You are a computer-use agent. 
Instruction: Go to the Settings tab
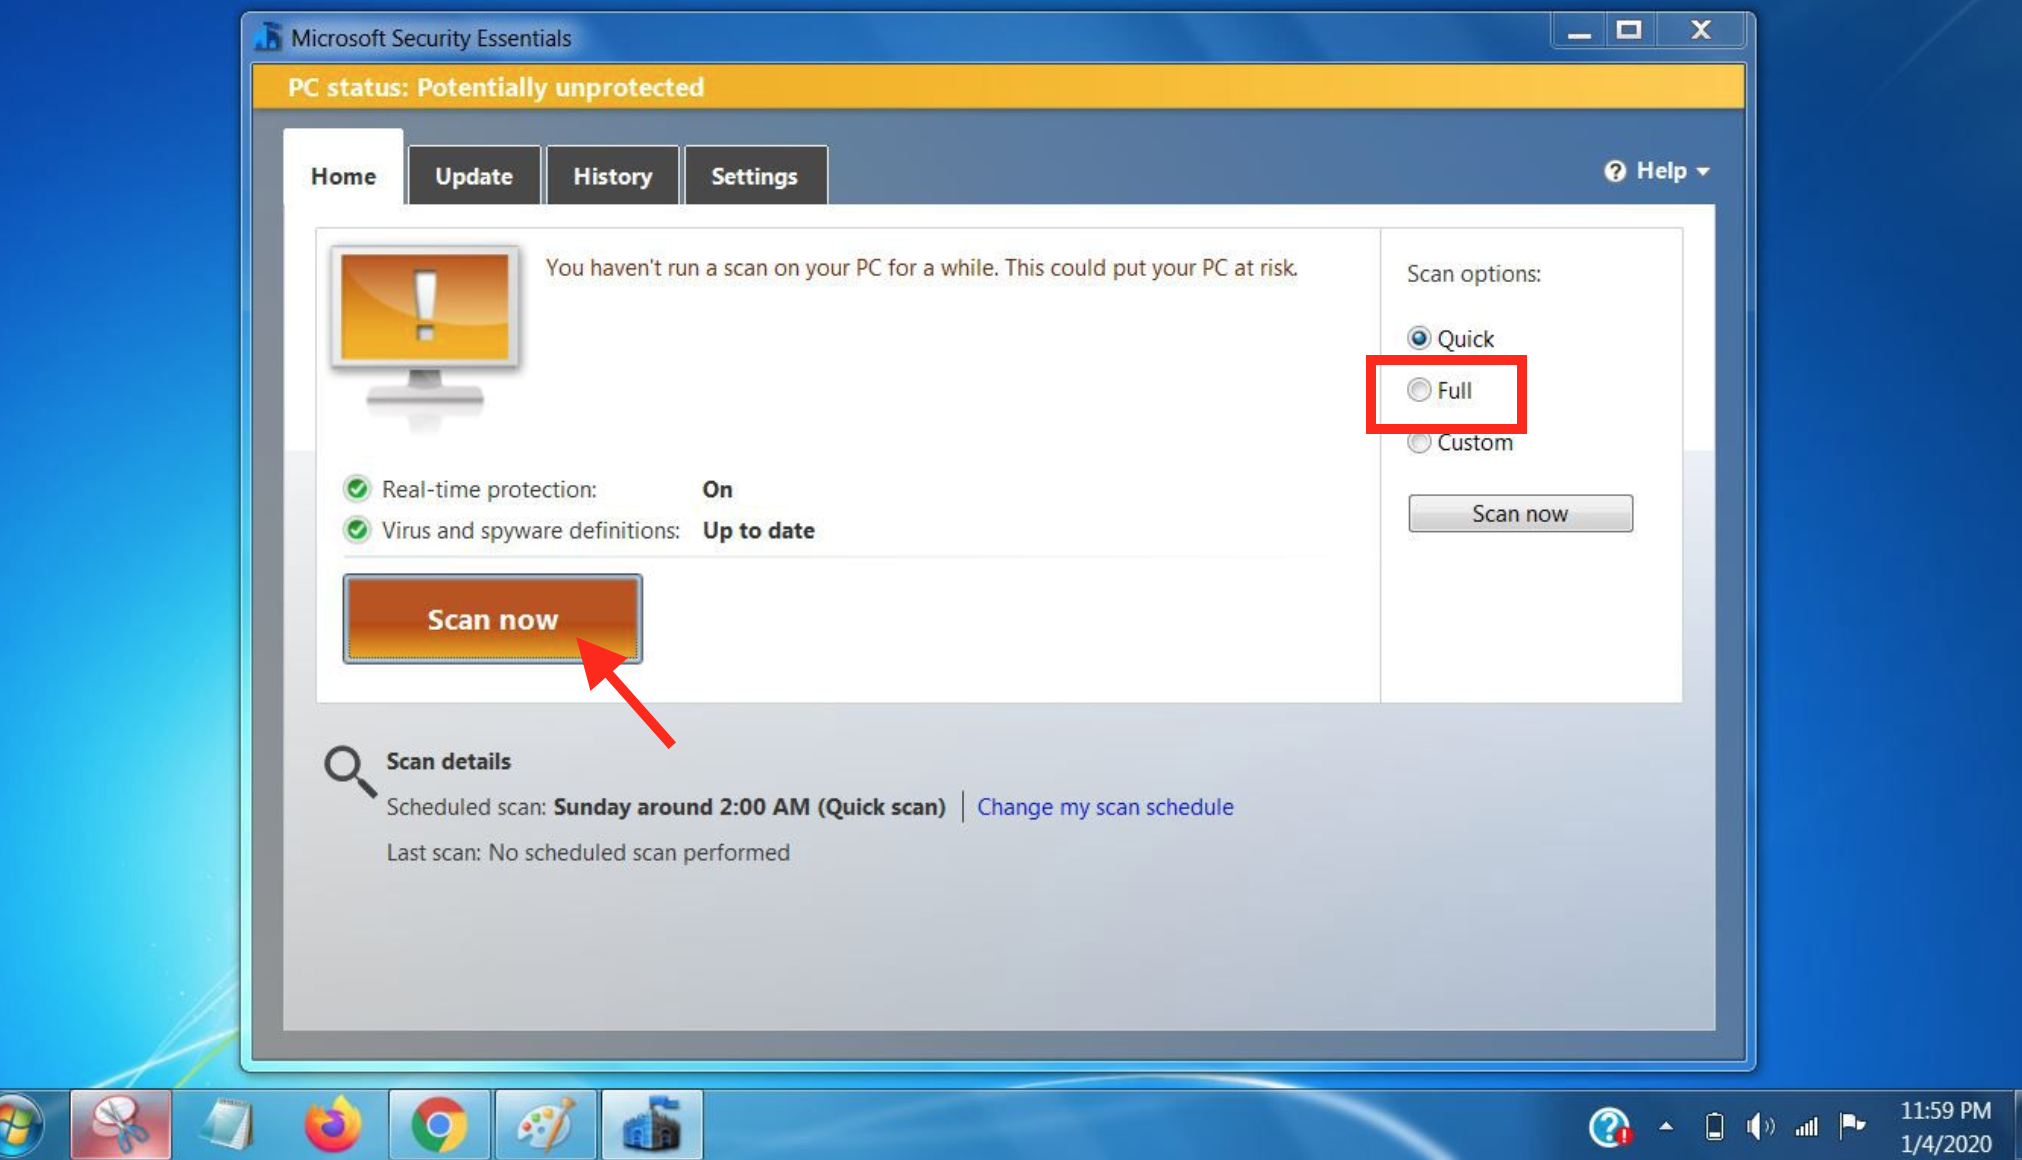click(x=754, y=176)
